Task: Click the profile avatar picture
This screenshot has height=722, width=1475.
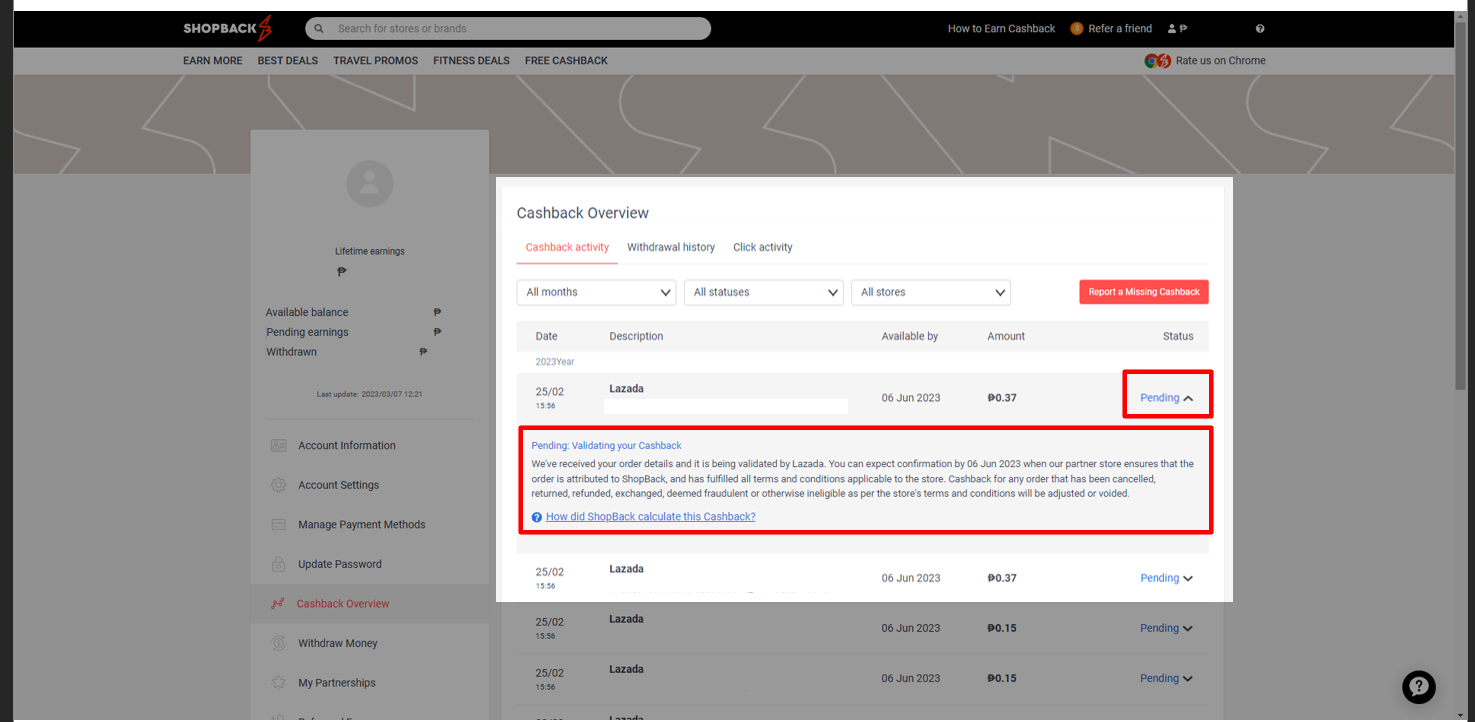Action: click(x=369, y=183)
